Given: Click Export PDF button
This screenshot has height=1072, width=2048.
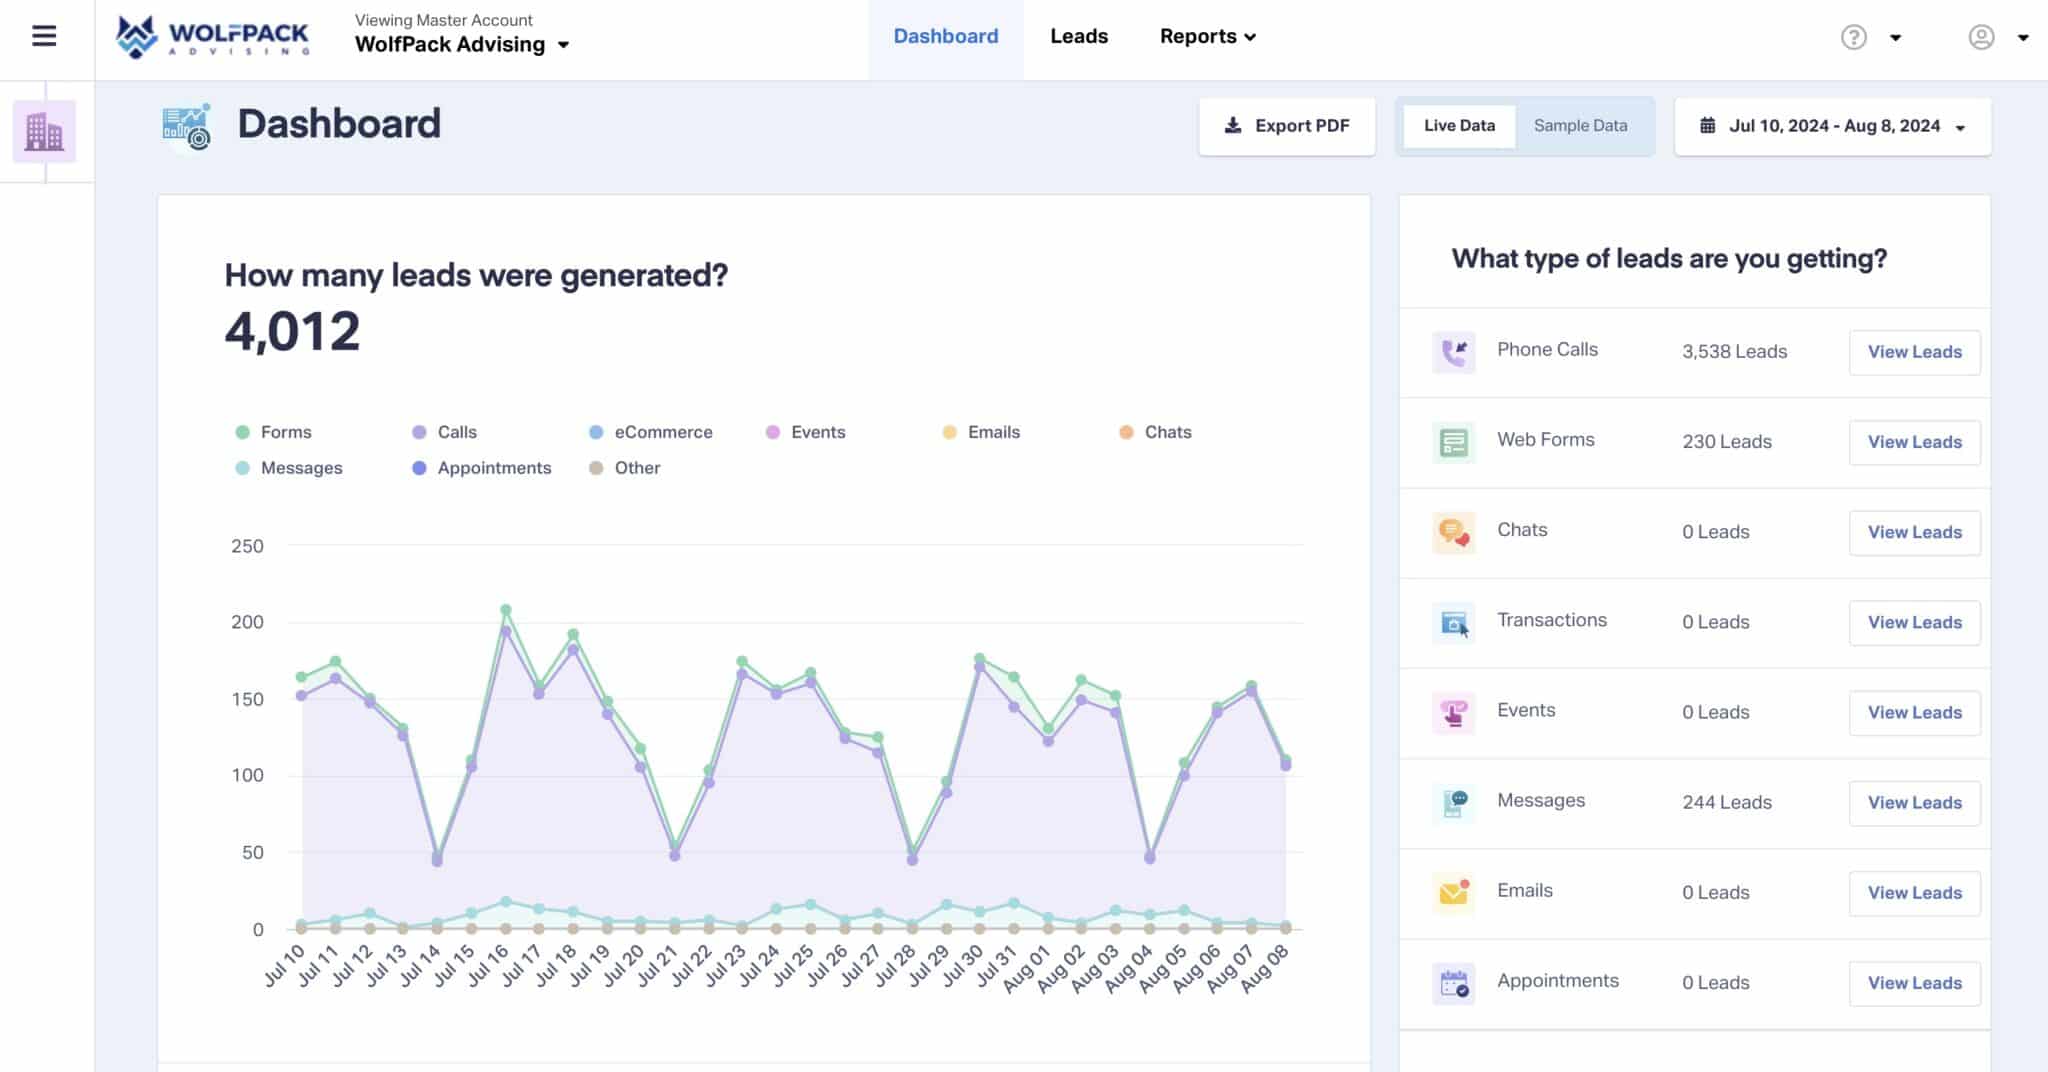Looking at the screenshot, I should [1286, 126].
